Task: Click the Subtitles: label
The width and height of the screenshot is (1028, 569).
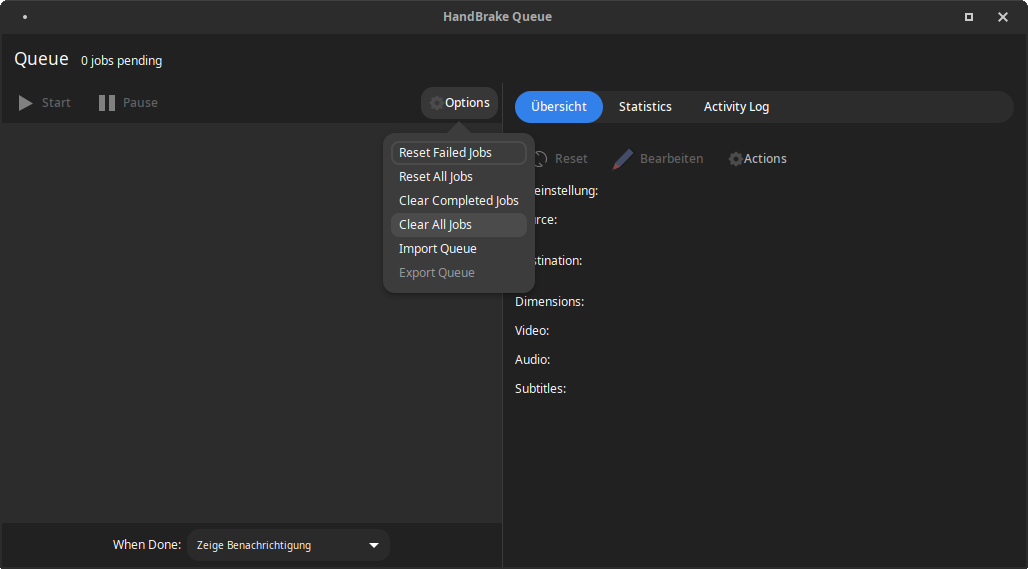Action: 540,389
